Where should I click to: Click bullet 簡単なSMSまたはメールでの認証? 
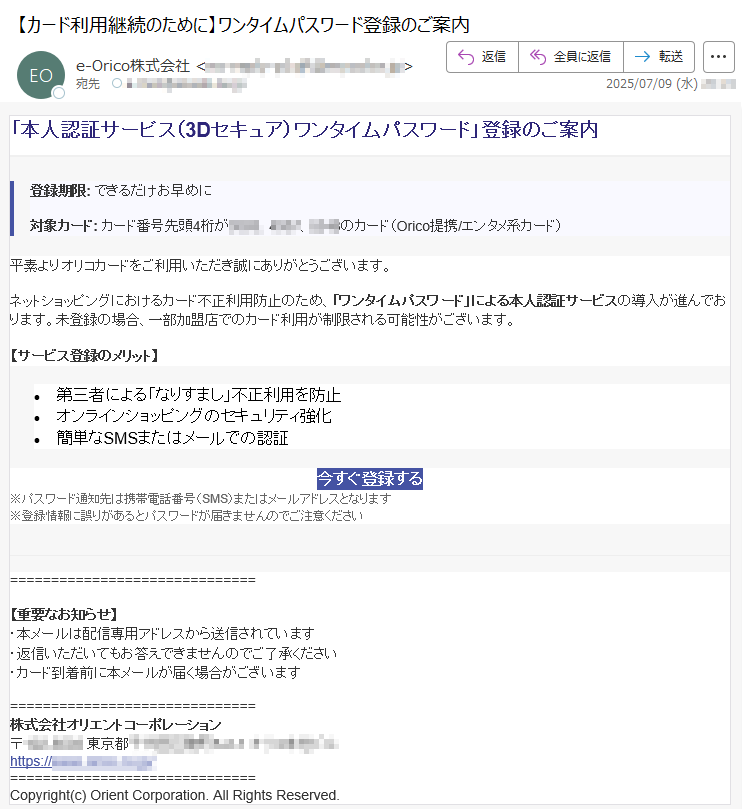[172, 438]
